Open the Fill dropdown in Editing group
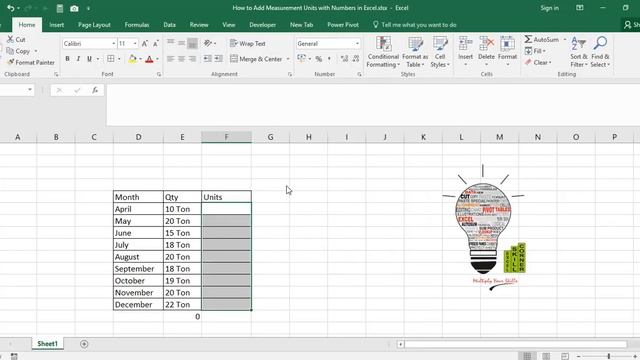 click(536, 51)
